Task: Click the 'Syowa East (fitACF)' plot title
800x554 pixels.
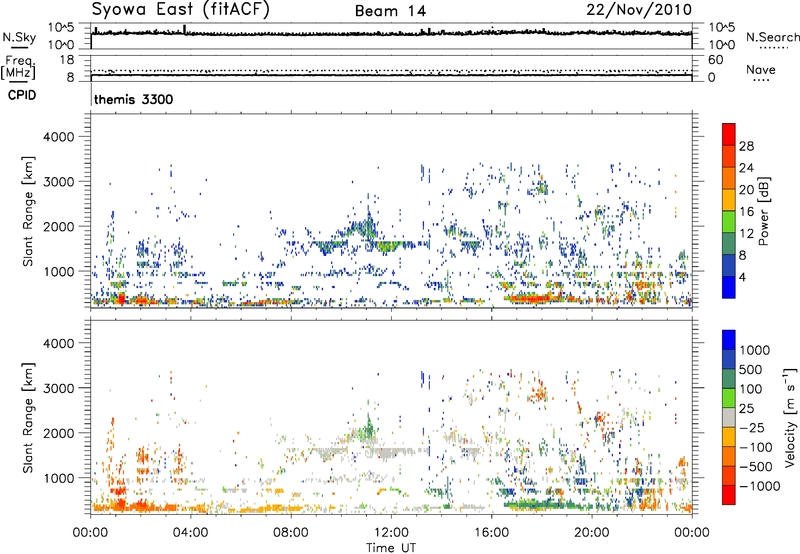Action: [x=180, y=9]
